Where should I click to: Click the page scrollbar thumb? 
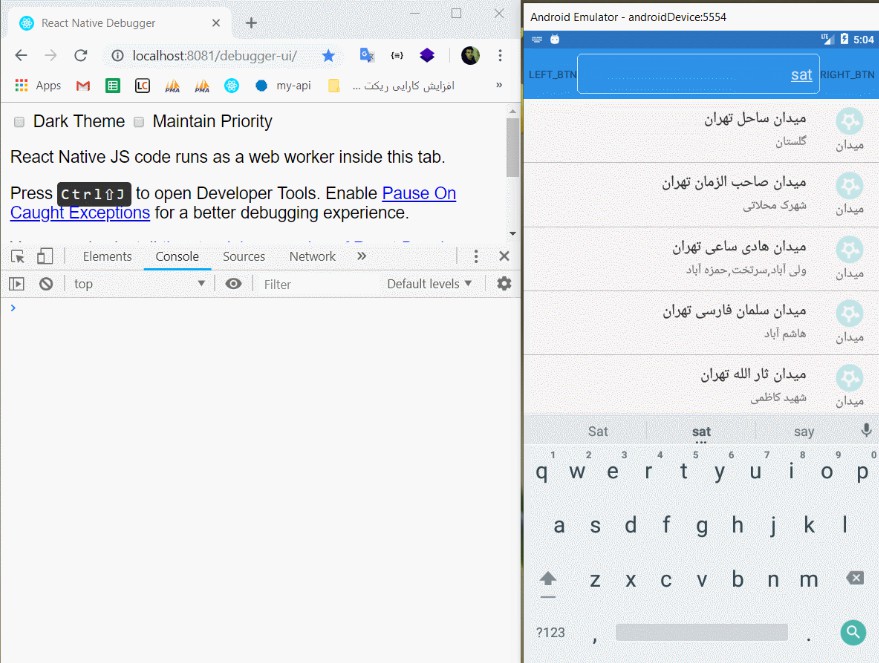(x=512, y=147)
